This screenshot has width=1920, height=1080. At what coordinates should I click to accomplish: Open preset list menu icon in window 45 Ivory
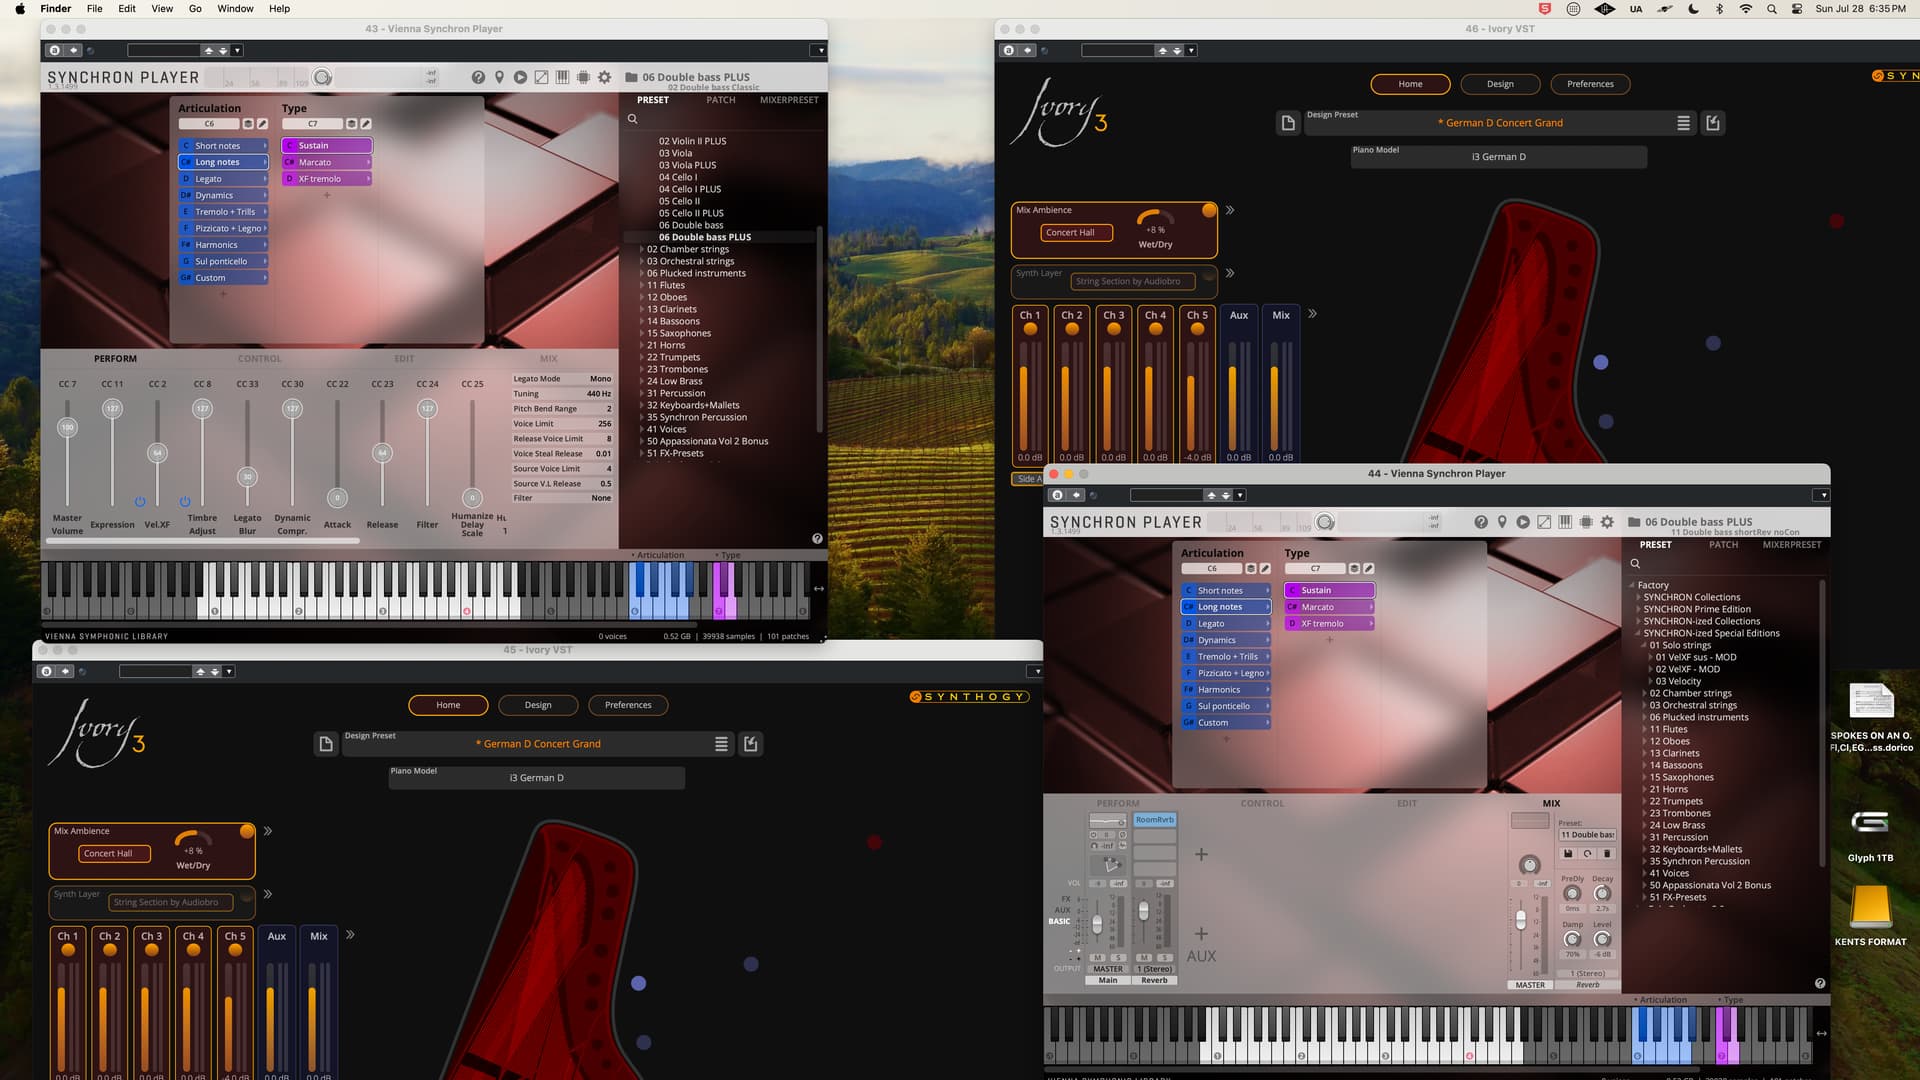[721, 744]
